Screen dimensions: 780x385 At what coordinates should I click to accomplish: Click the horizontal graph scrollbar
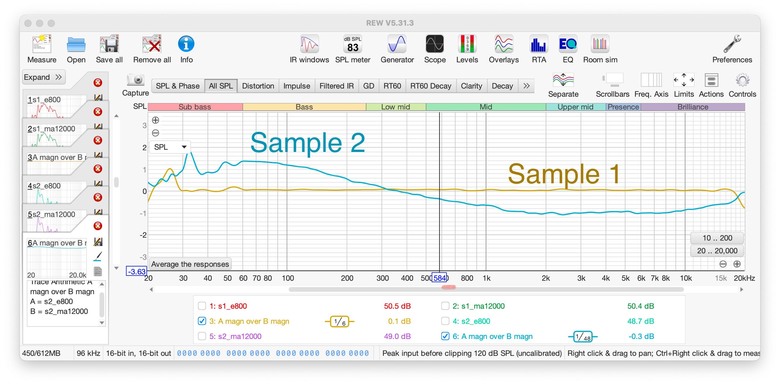pyautogui.click(x=486, y=289)
